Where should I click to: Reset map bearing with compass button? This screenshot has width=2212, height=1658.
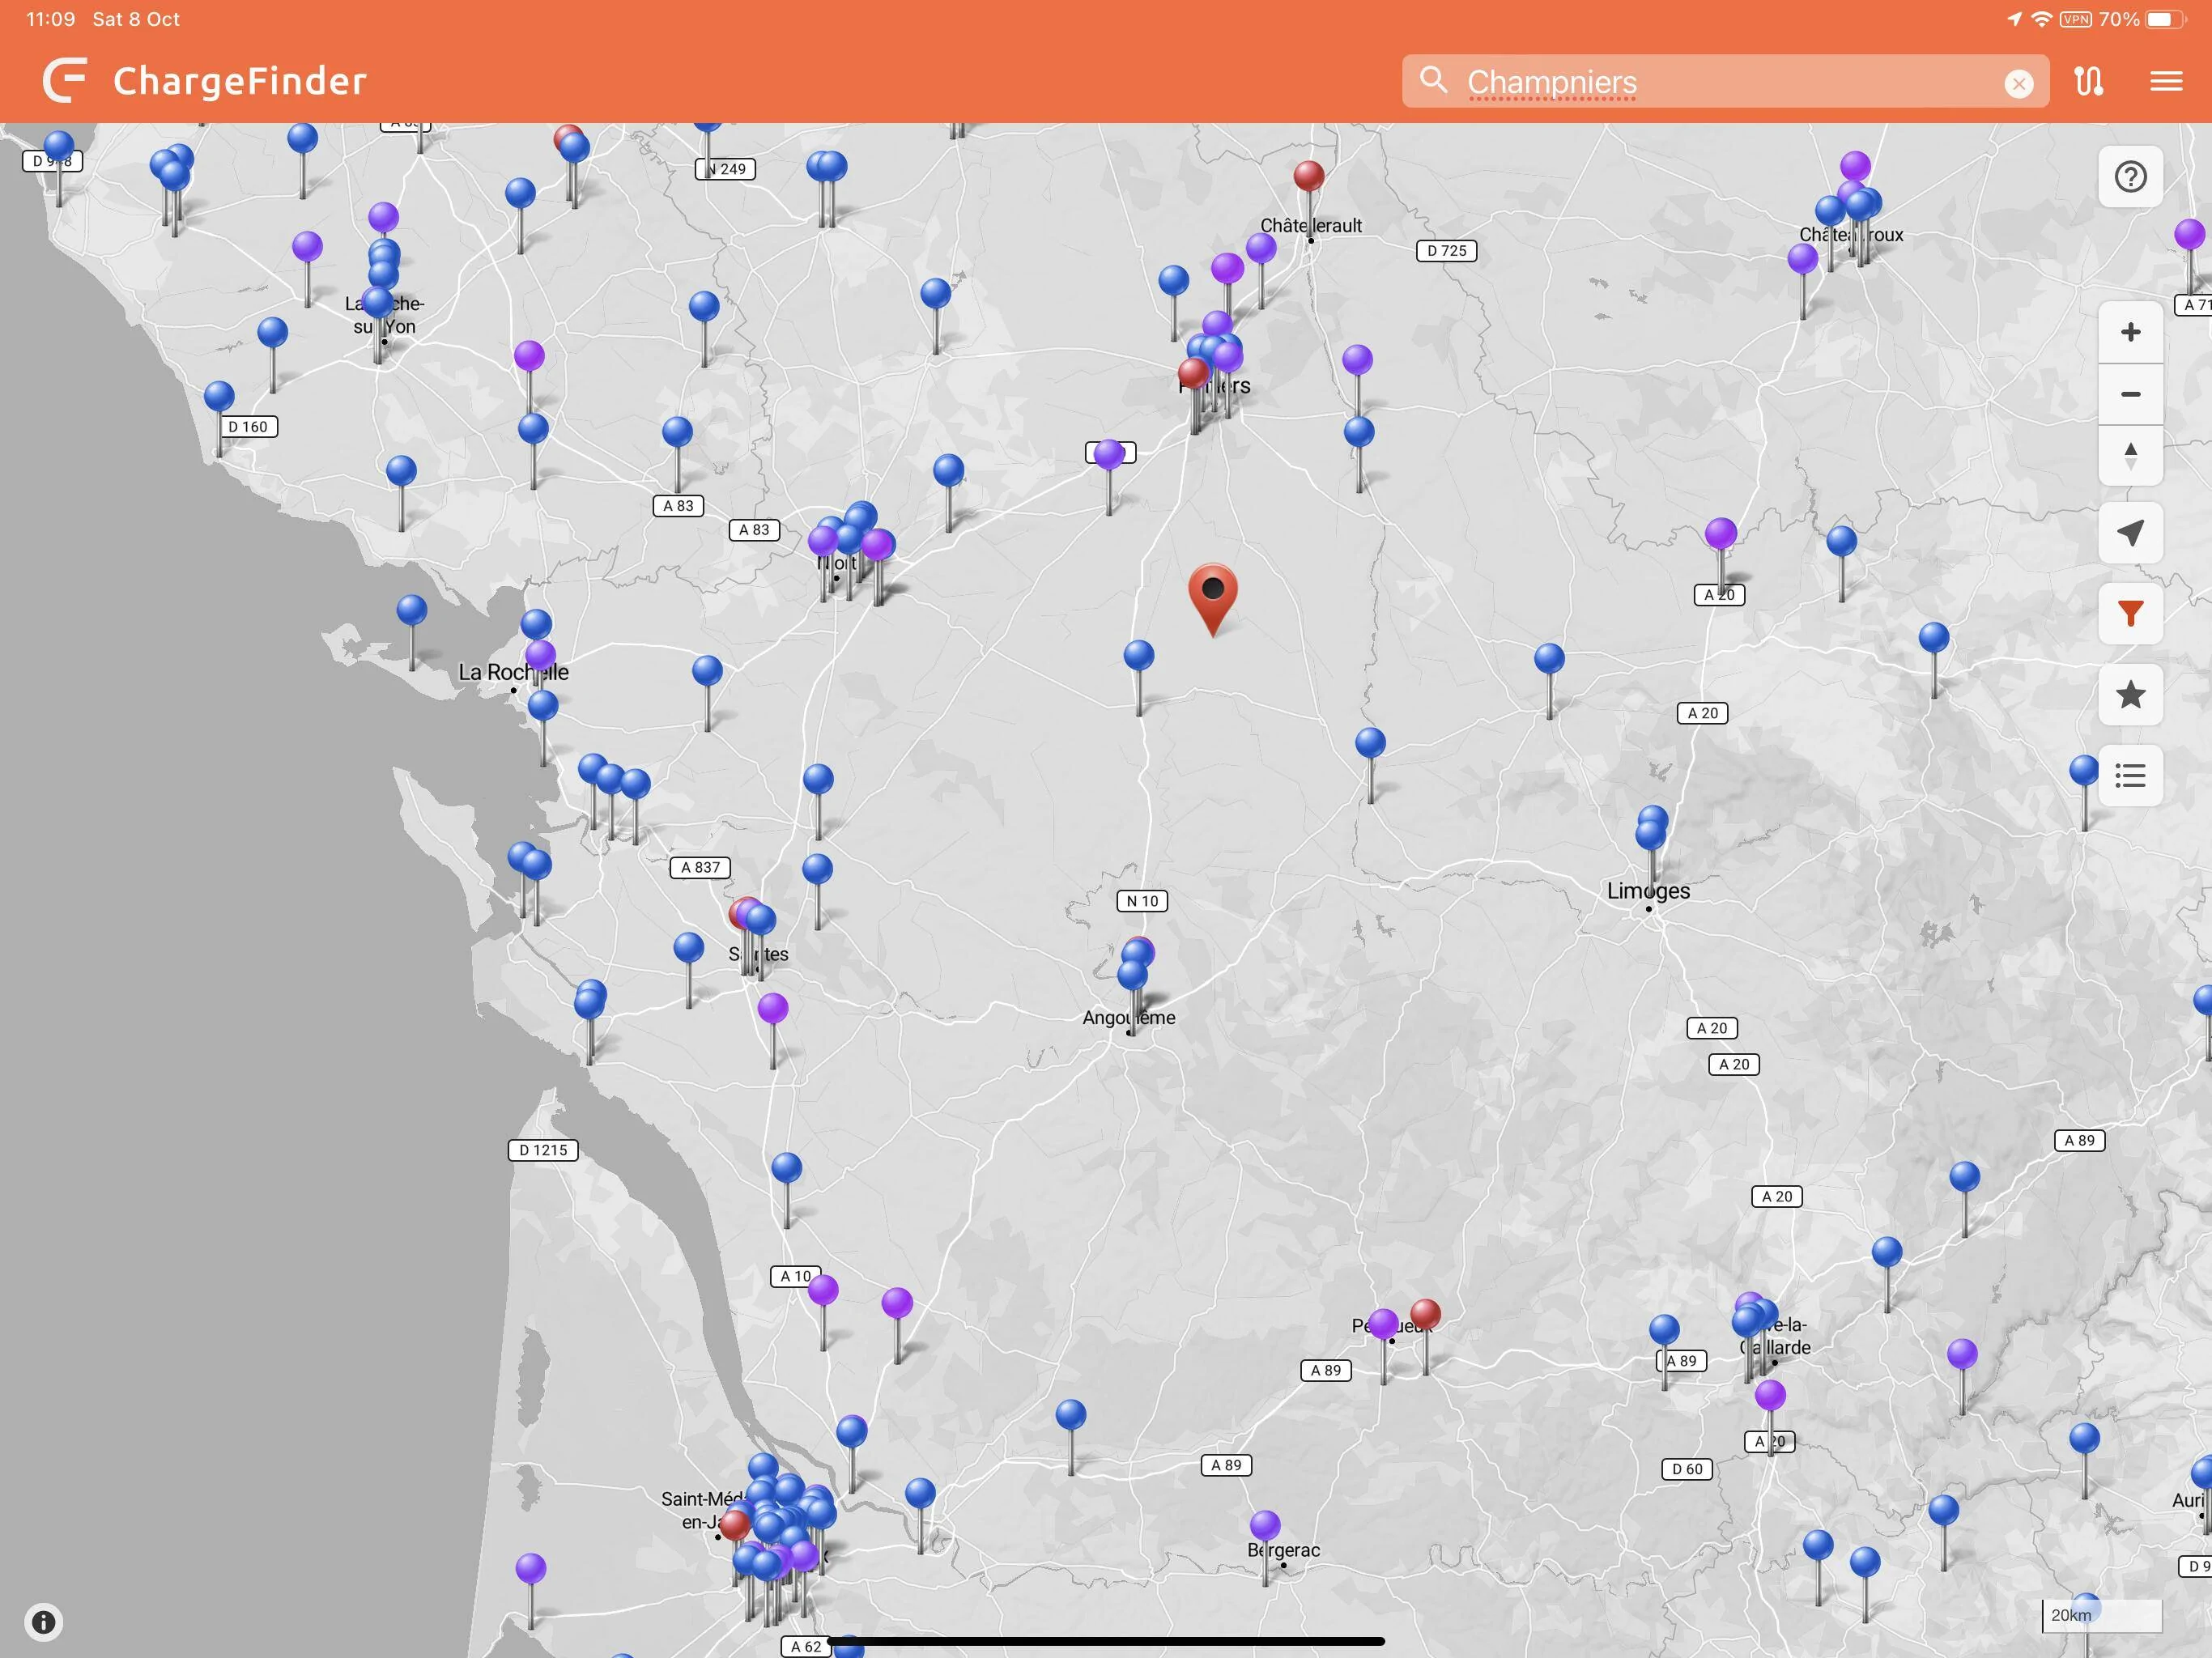(2130, 456)
